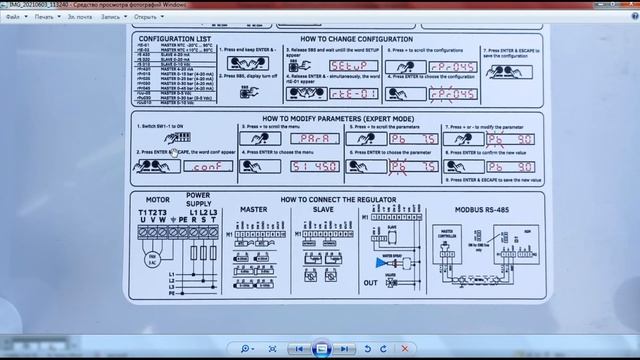Click the 'SEtuP' display readout
Image resolution: width=640 pixels, height=360 pixels.
(x=353, y=66)
